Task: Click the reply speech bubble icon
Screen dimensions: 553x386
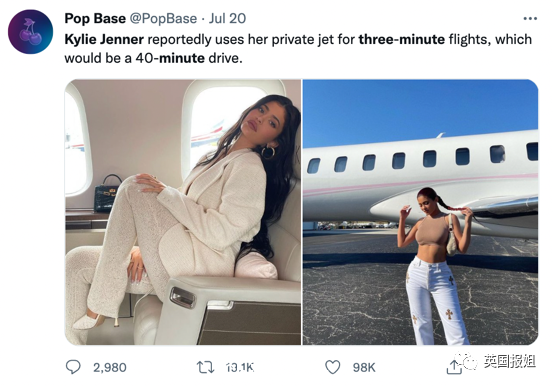Action: (73, 367)
